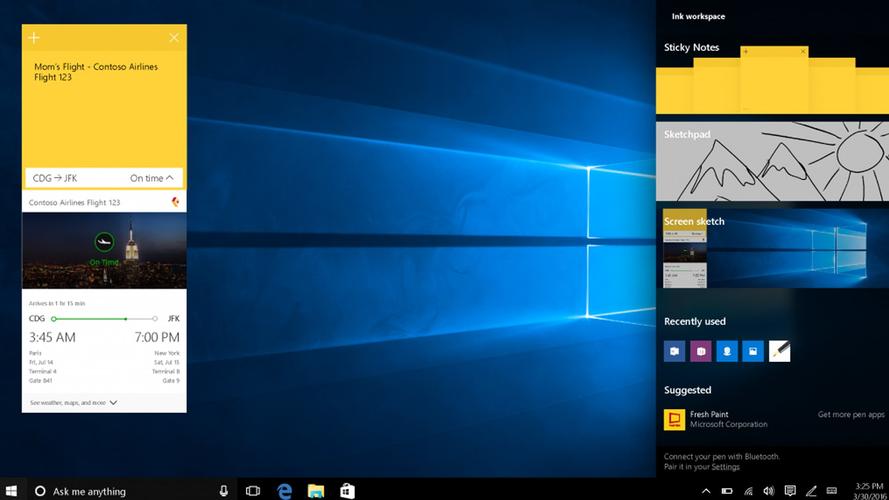
Task: Click the Get more pen apps link
Action: [850, 414]
